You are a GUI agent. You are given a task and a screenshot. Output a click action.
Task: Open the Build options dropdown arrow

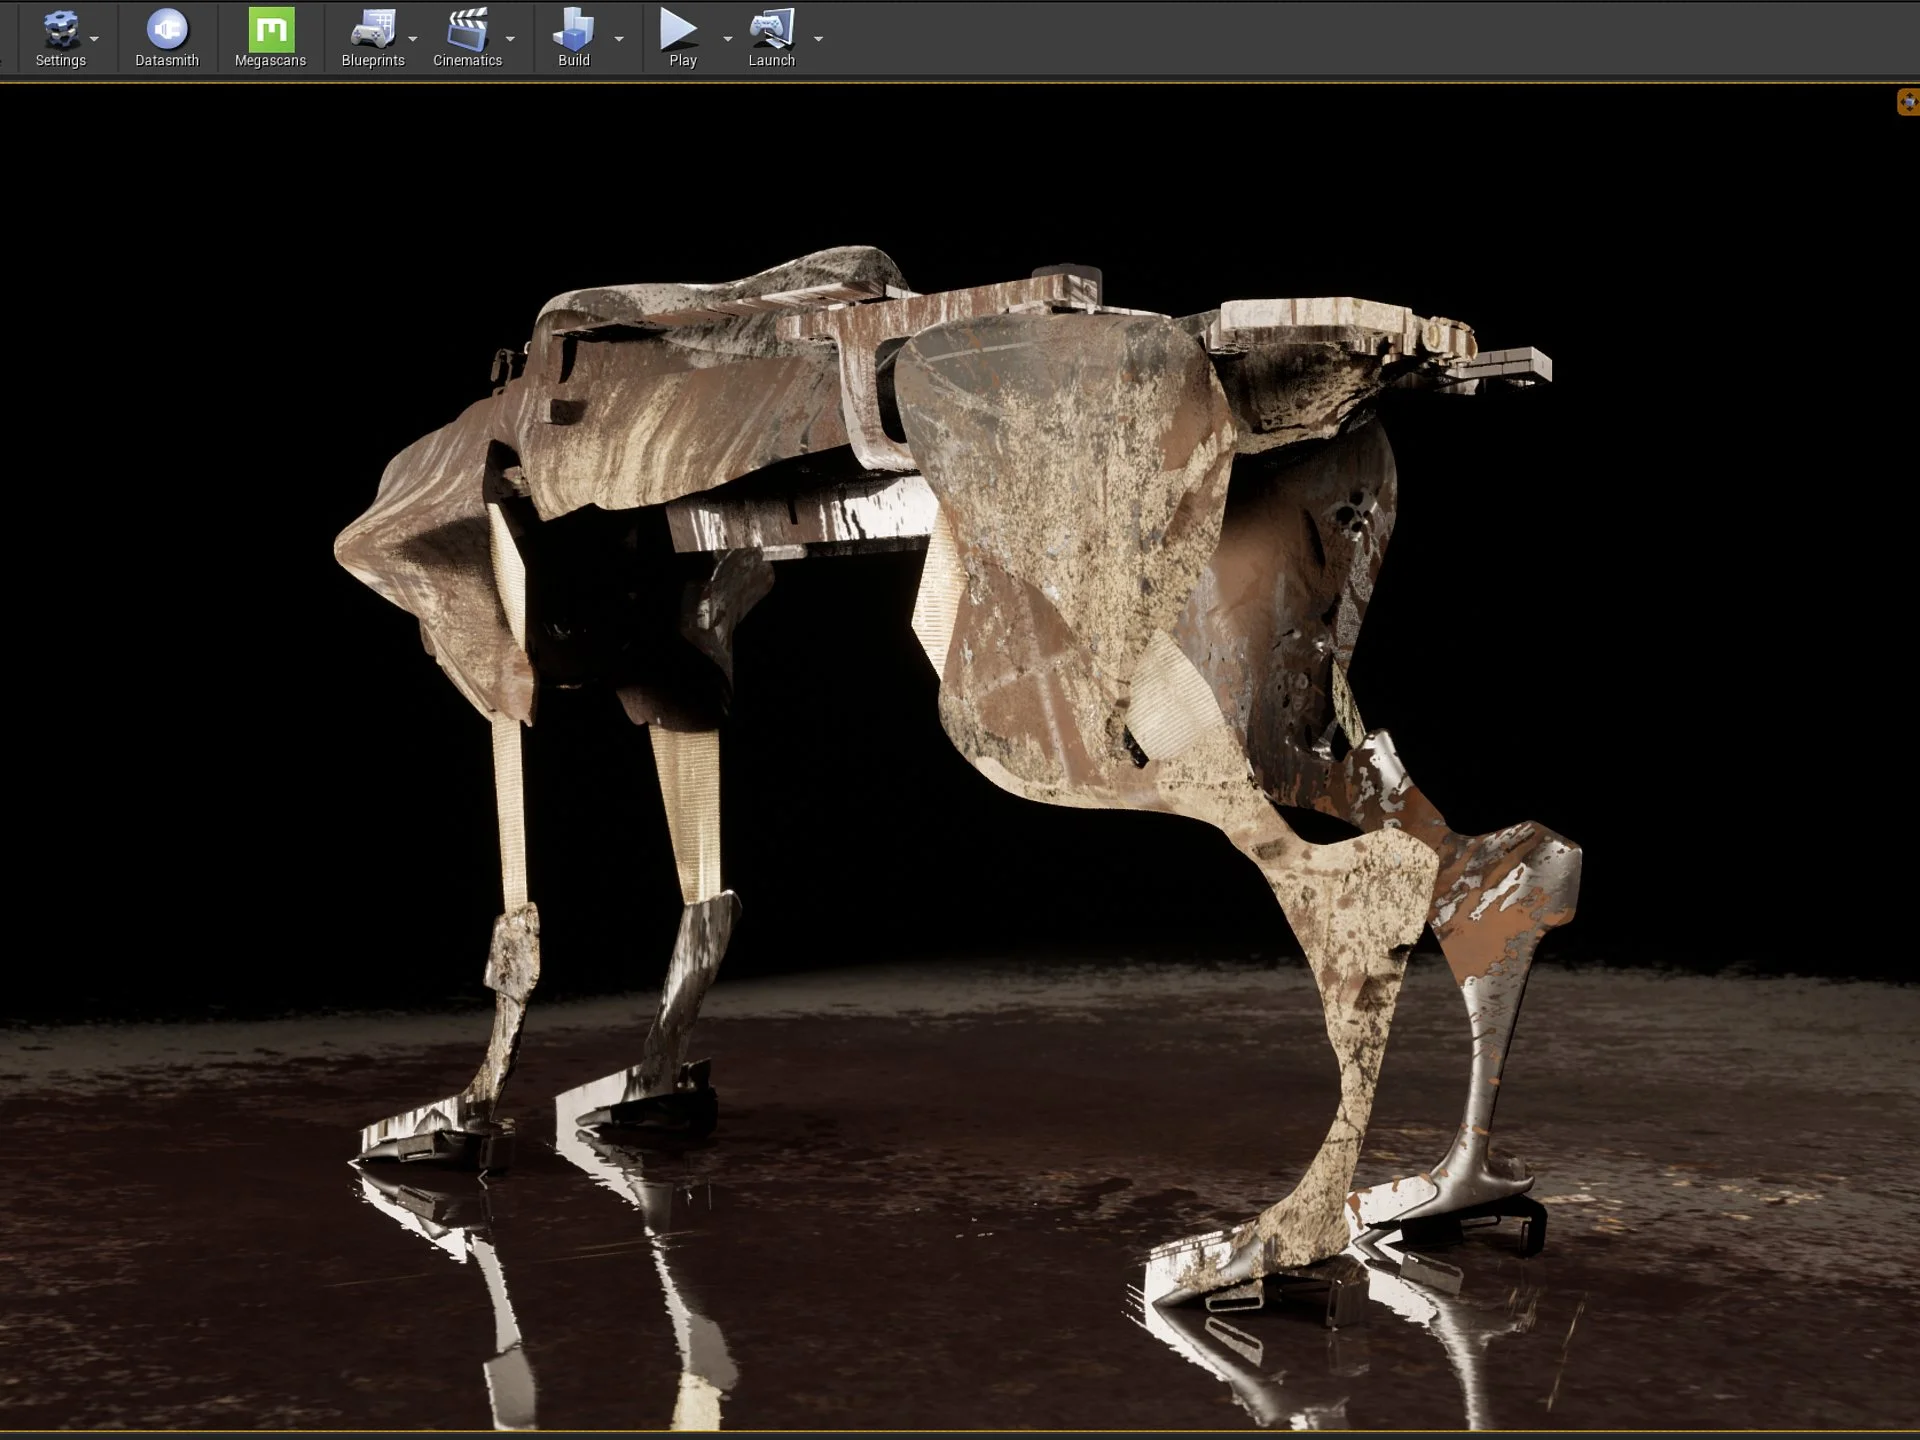(619, 39)
